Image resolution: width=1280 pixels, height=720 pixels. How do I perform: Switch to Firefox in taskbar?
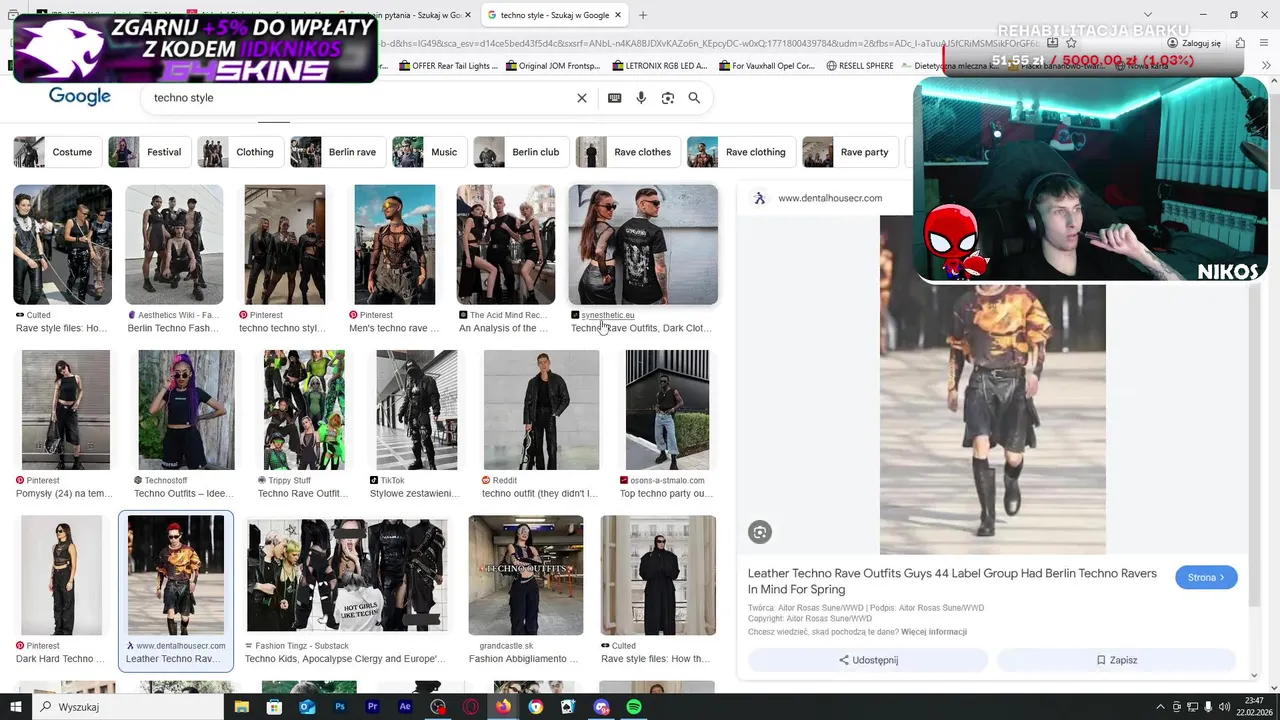pos(503,707)
